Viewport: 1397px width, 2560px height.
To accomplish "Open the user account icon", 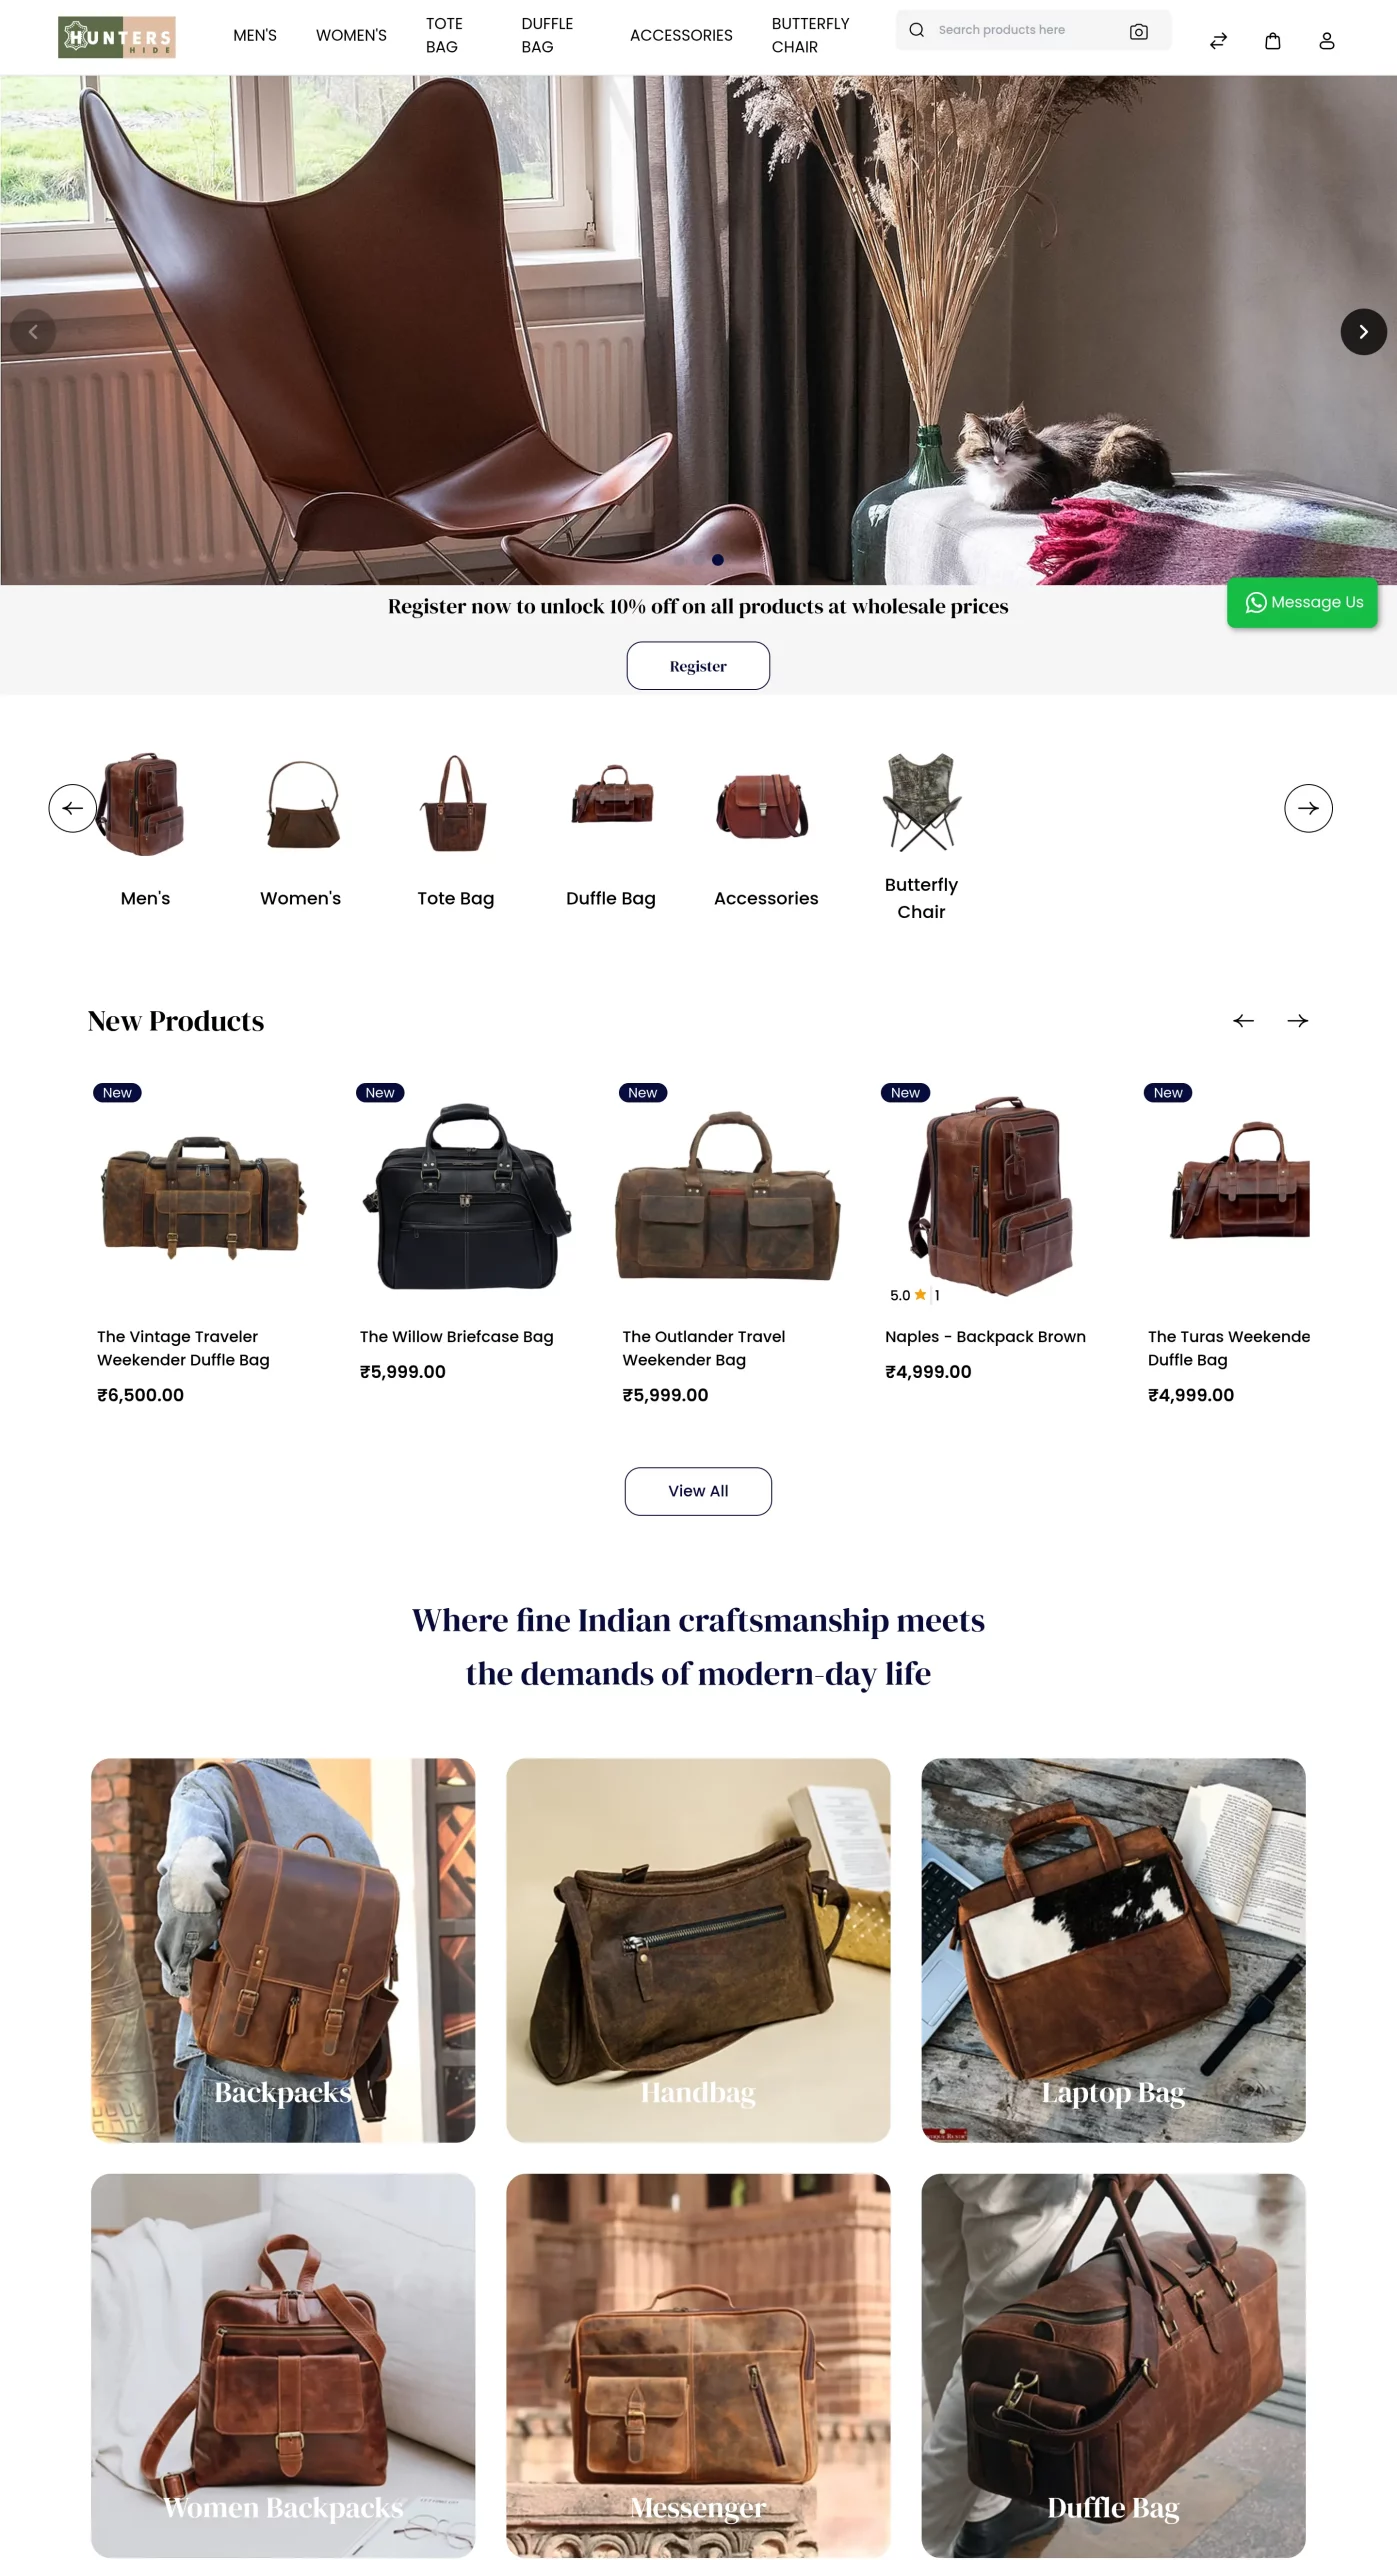I will [x=1326, y=41].
